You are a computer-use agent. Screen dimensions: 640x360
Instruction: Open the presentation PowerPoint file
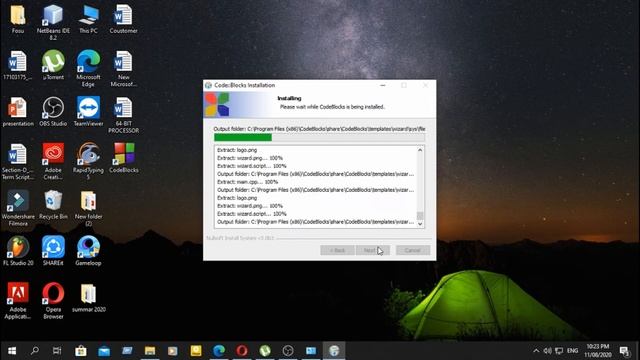click(18, 112)
